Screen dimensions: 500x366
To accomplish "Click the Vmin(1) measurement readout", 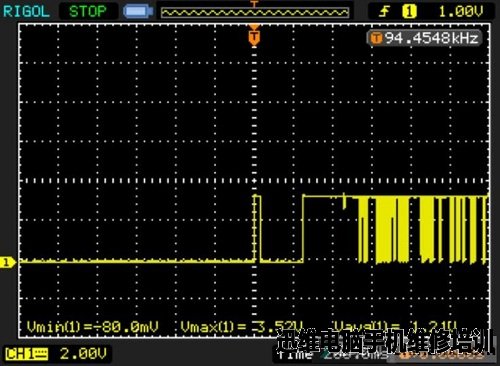I will tap(93, 327).
